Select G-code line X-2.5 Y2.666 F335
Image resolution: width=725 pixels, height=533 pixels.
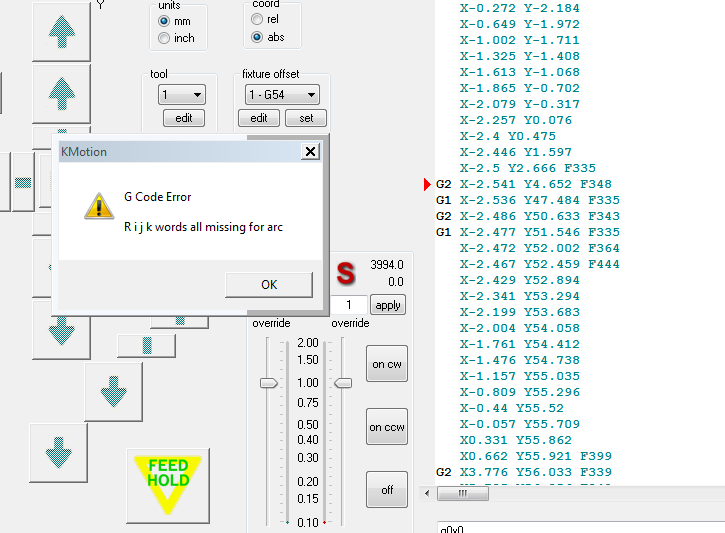pos(528,168)
